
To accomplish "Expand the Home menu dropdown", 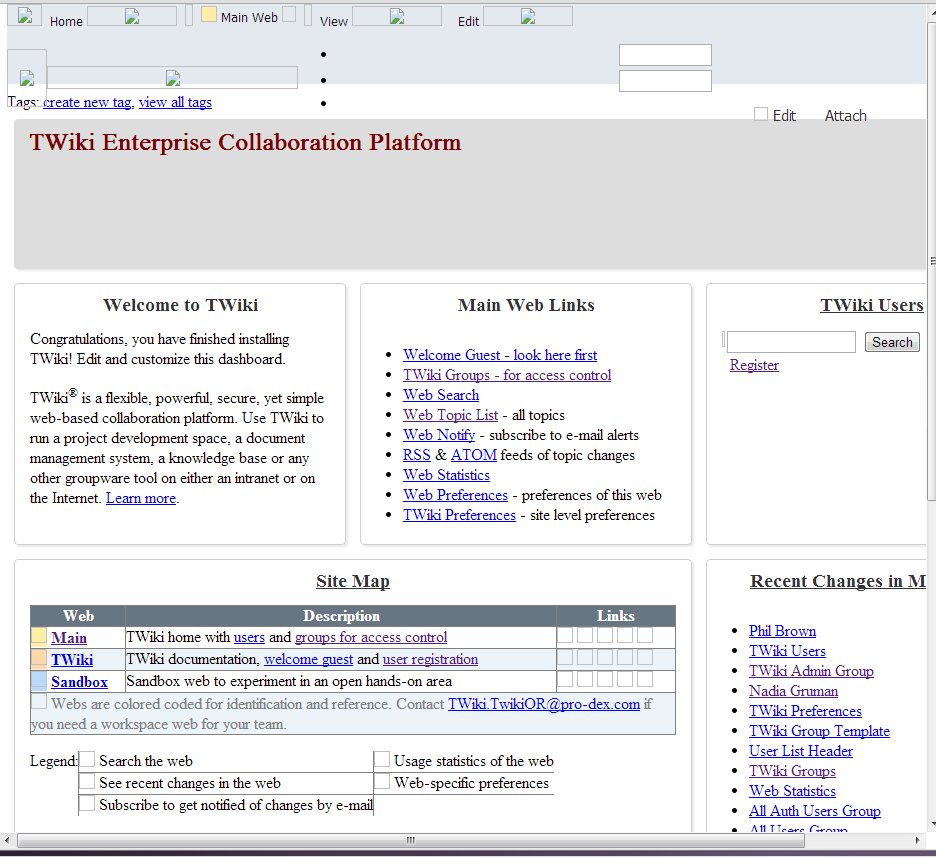I will coord(131,17).
